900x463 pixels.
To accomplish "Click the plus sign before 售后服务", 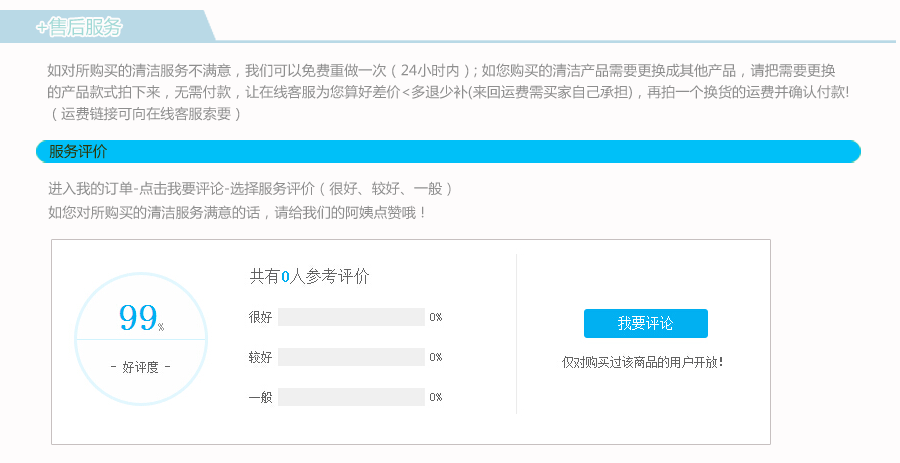I will click(x=42, y=28).
